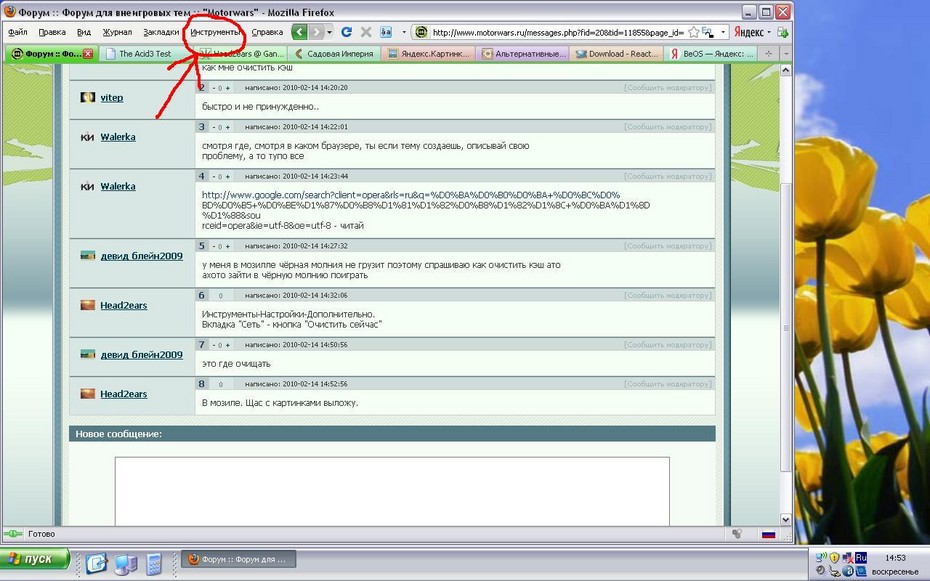Close the active Форум tab
Viewport: 930px width, 581px height.
[x=88, y=53]
